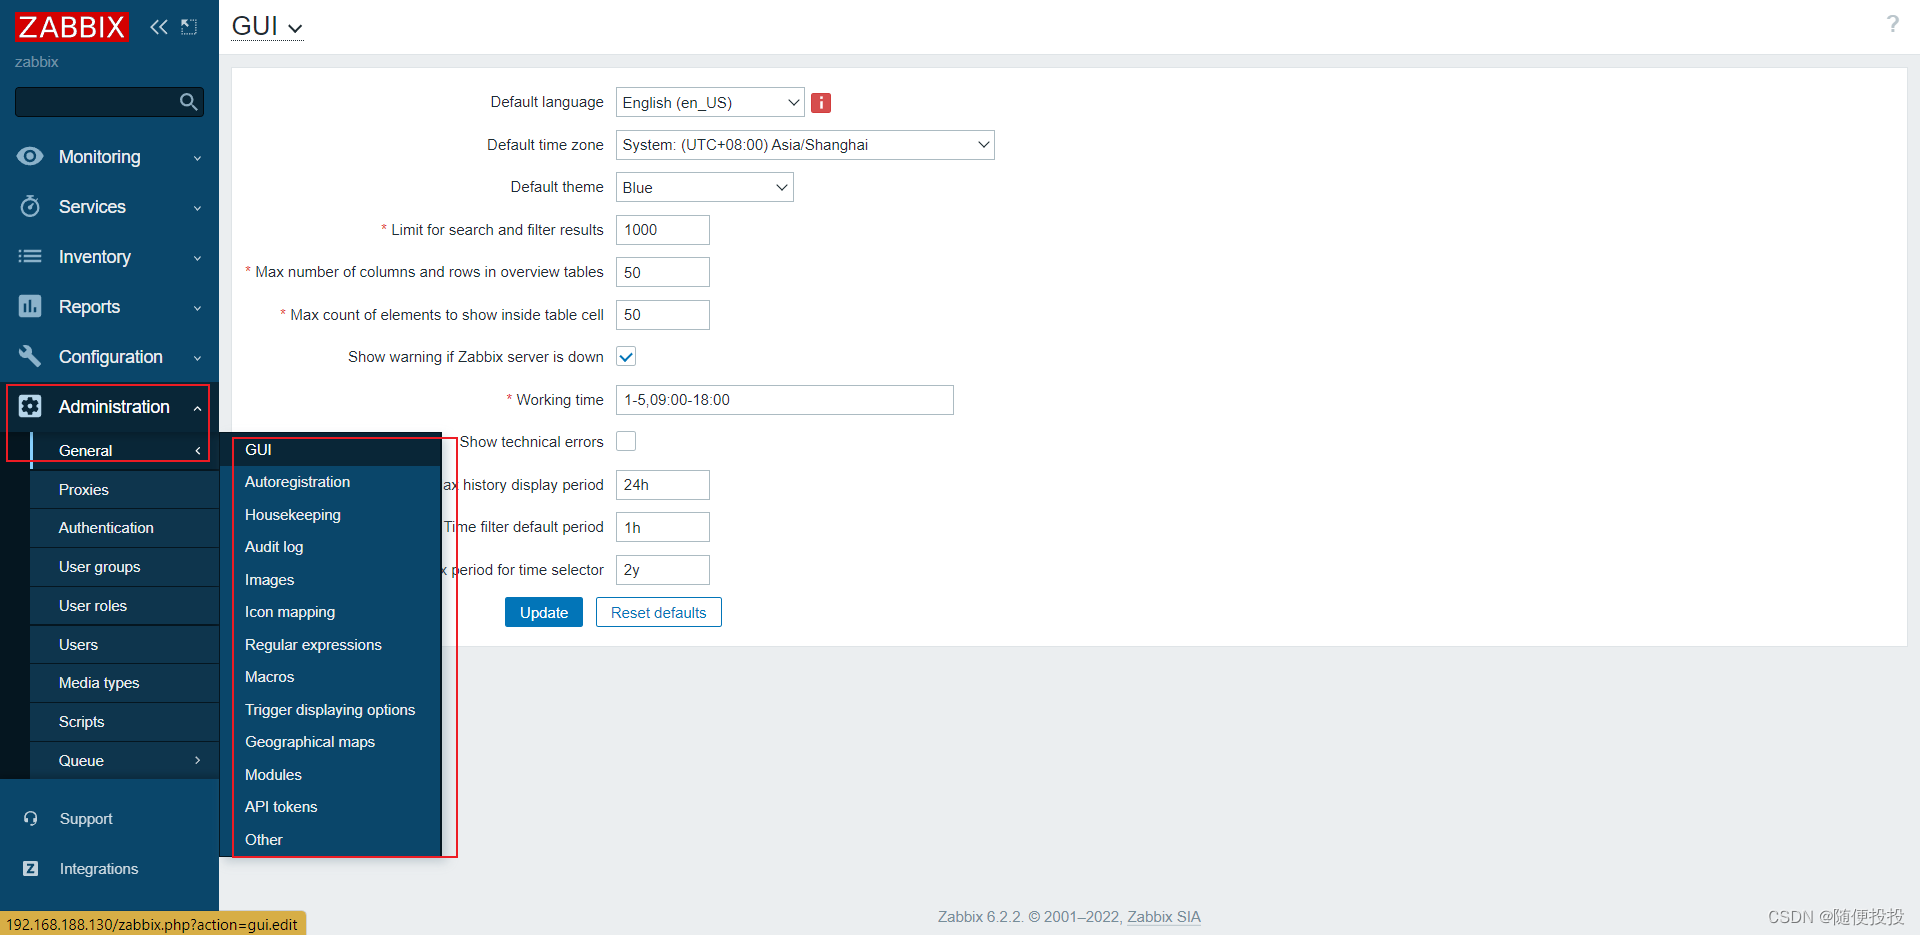Viewport: 1920px width, 935px height.
Task: Click the Update button
Action: (543, 612)
